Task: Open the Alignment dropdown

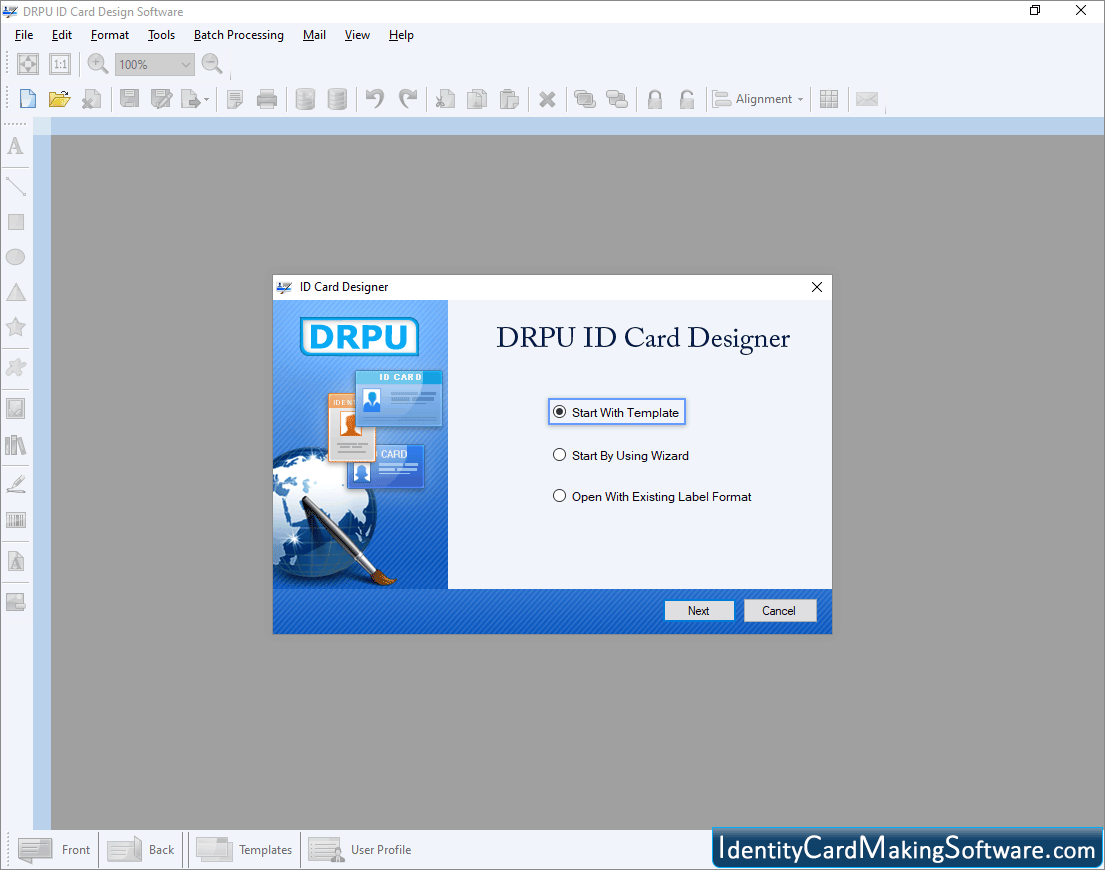Action: coord(799,98)
